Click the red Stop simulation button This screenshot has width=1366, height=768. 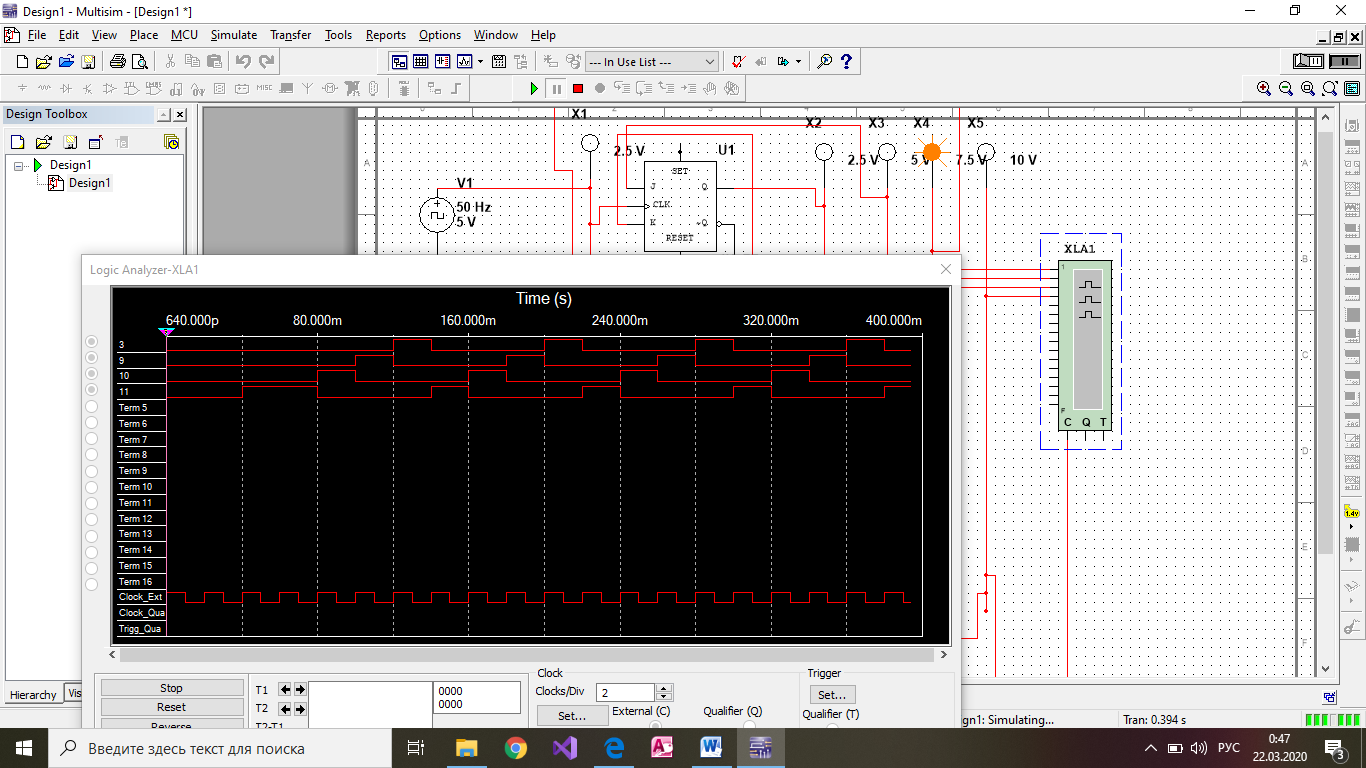point(578,89)
